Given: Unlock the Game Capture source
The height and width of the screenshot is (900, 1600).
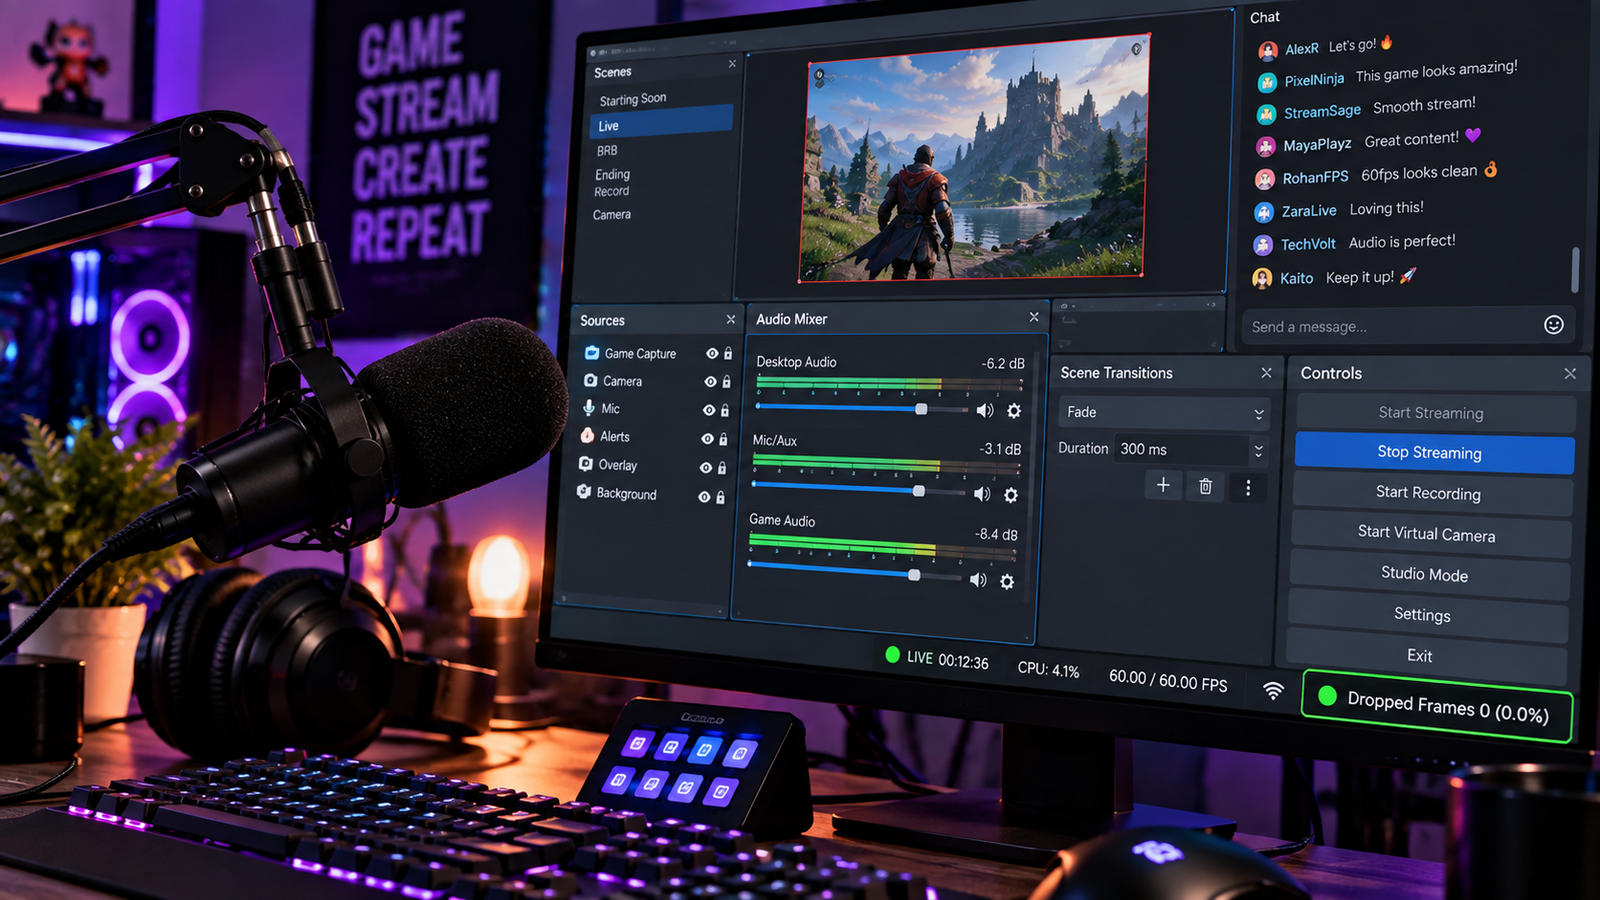Looking at the screenshot, I should point(728,353).
